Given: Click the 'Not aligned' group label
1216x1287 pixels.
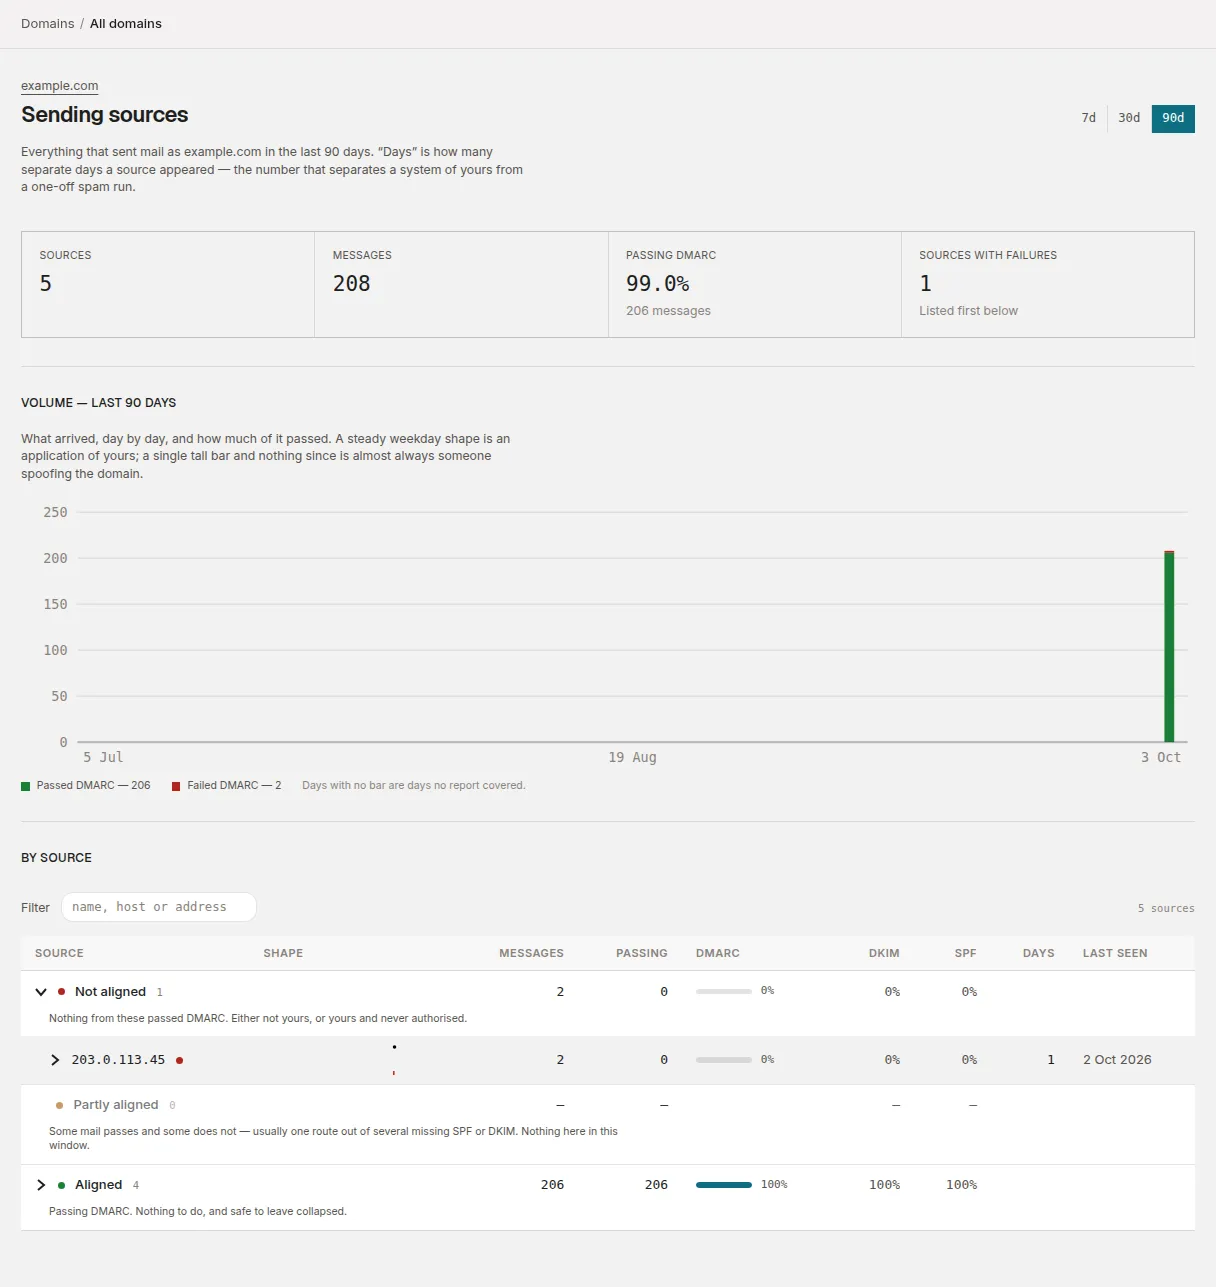Looking at the screenshot, I should tap(110, 992).
